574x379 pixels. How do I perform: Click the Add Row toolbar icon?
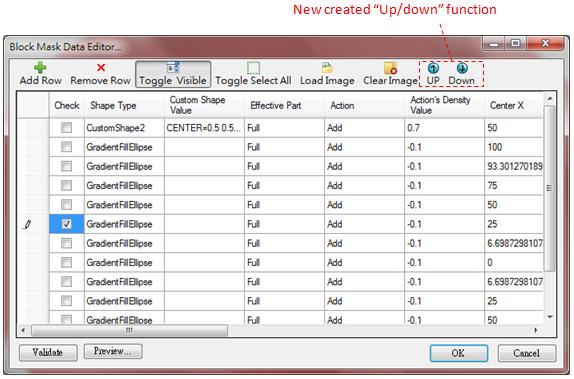tap(40, 67)
